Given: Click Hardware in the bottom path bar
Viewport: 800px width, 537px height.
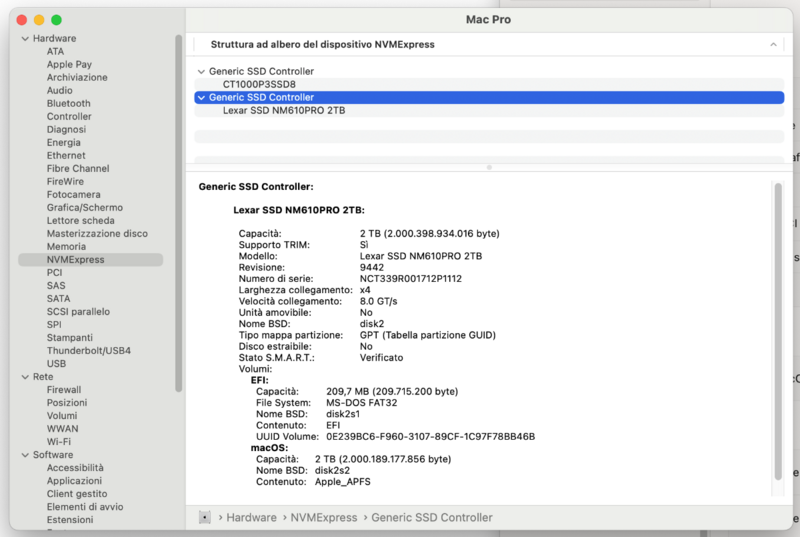Looking at the screenshot, I should [x=251, y=518].
